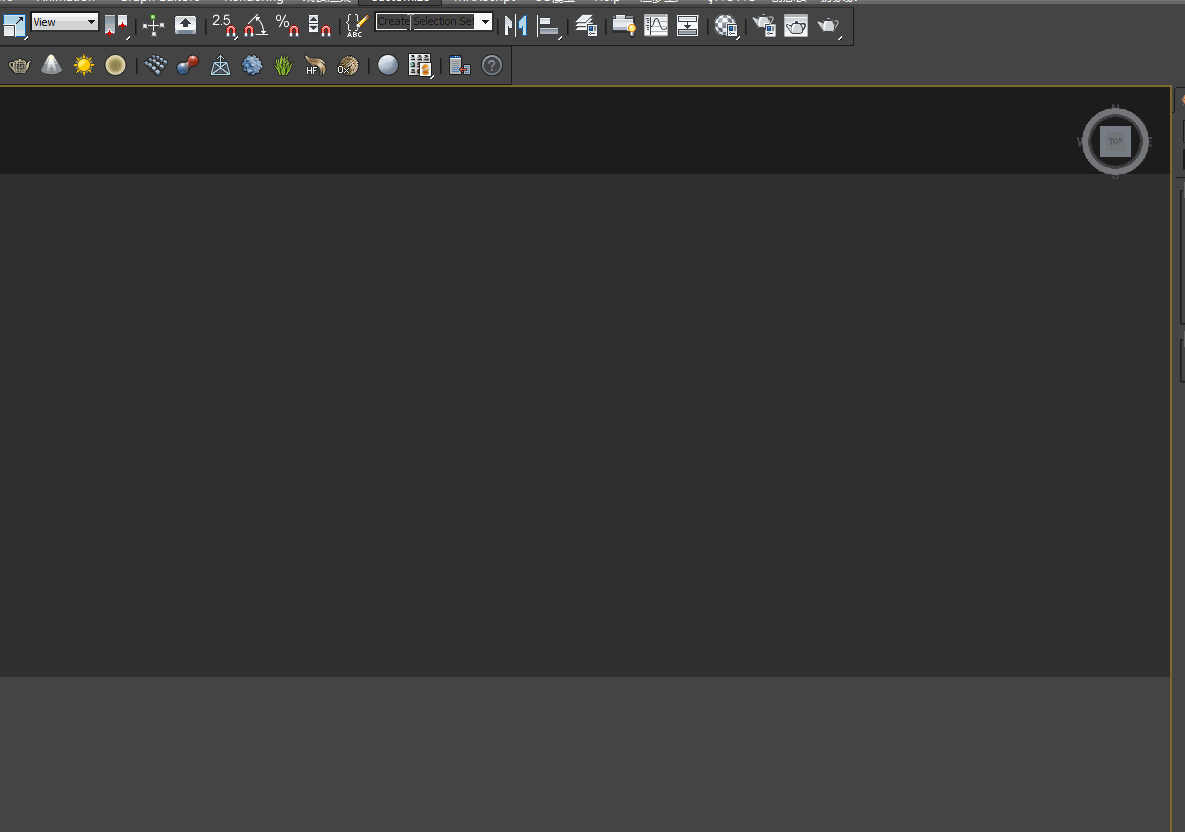The width and height of the screenshot is (1185, 832).
Task: Click the grey cone spotlight icon
Action: click(x=51, y=65)
